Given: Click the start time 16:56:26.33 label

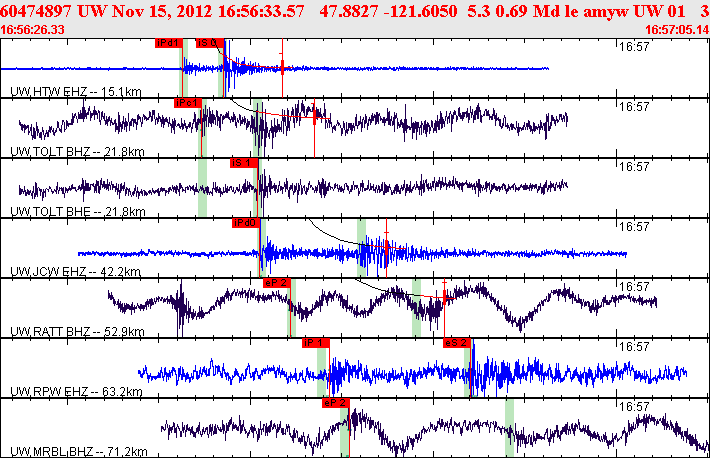Looking at the screenshot, I should point(34,29).
